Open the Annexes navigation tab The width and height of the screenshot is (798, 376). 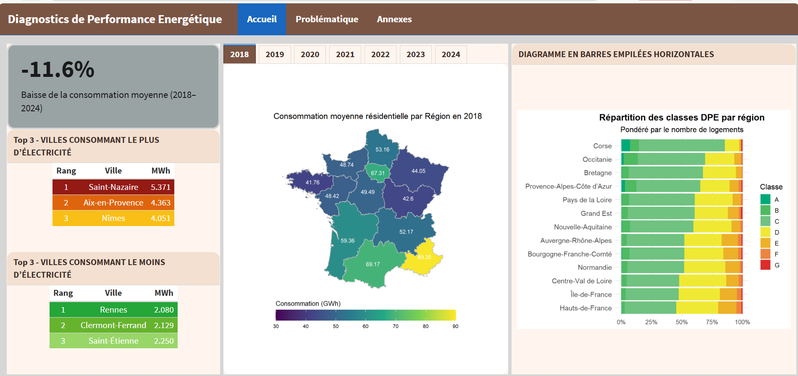tap(394, 19)
